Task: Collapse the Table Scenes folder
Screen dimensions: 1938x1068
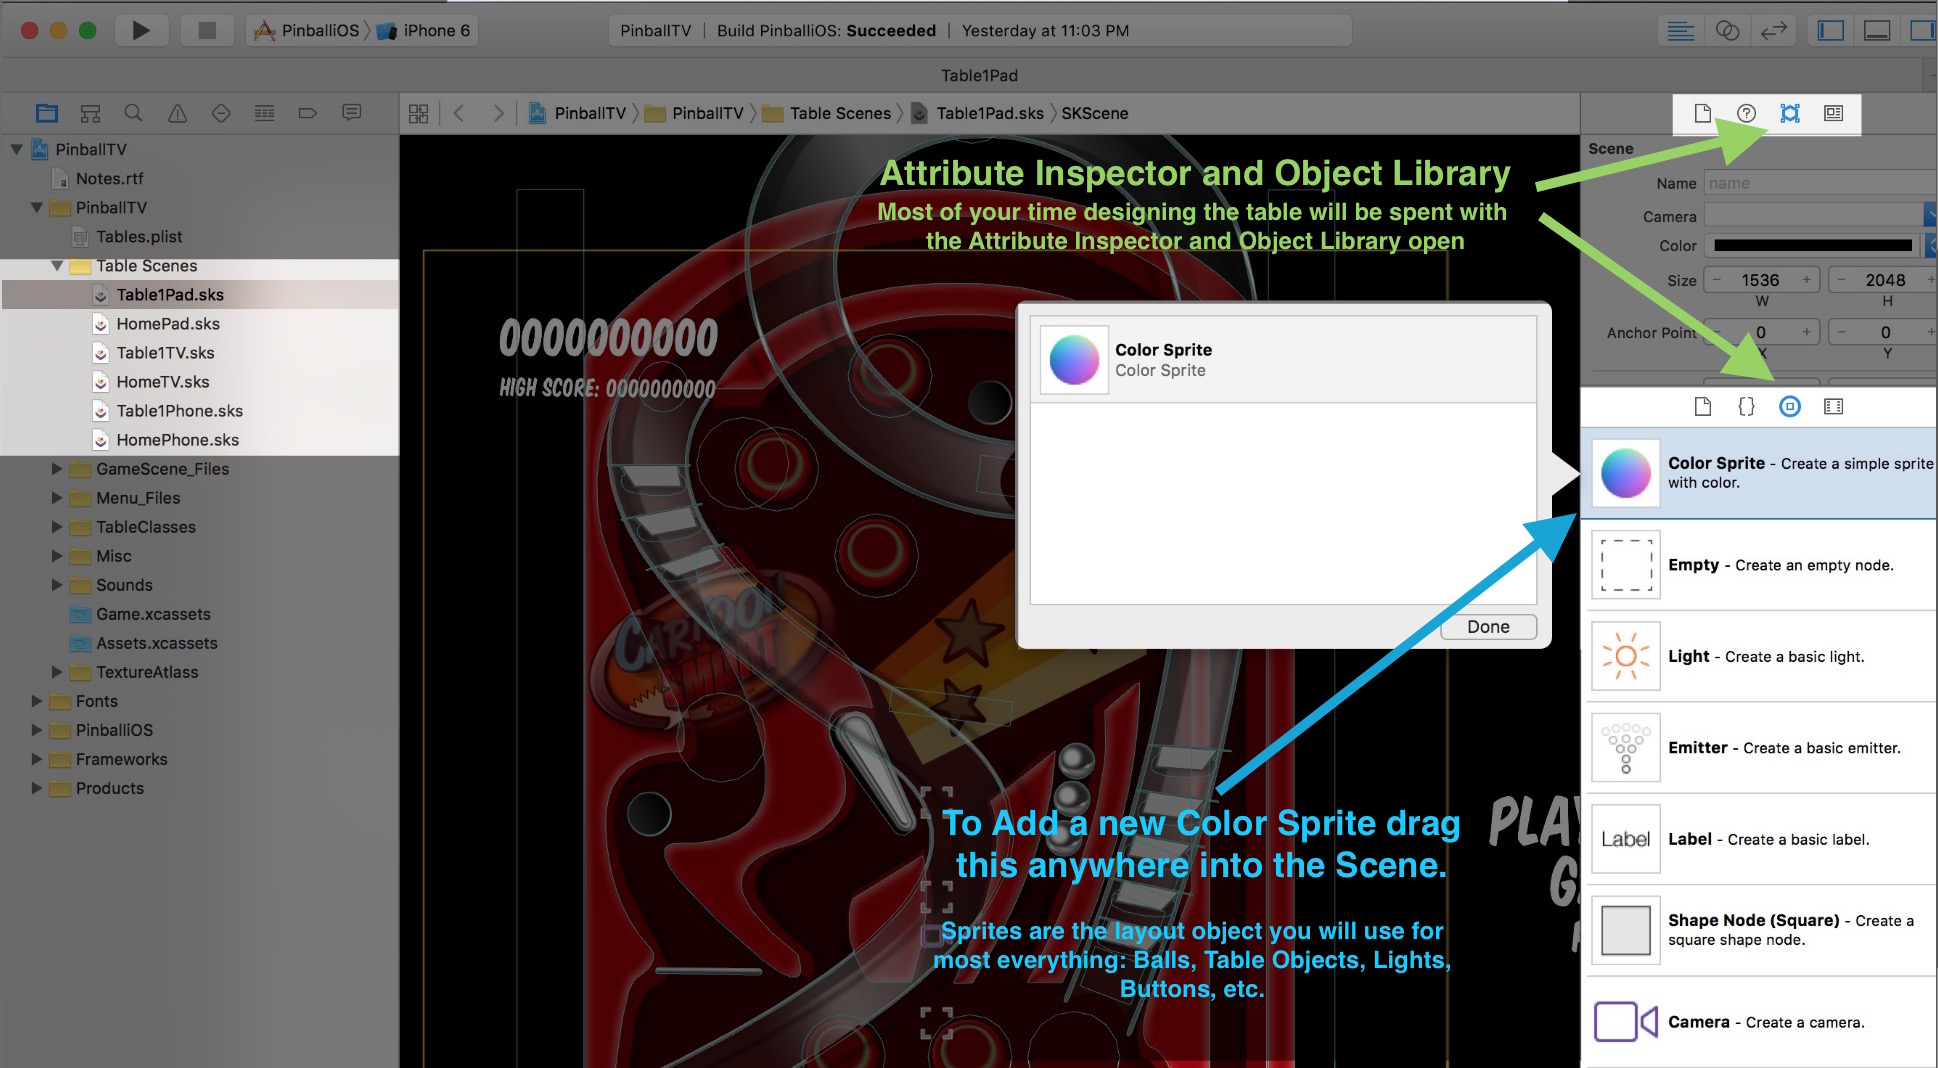Action: [57, 266]
